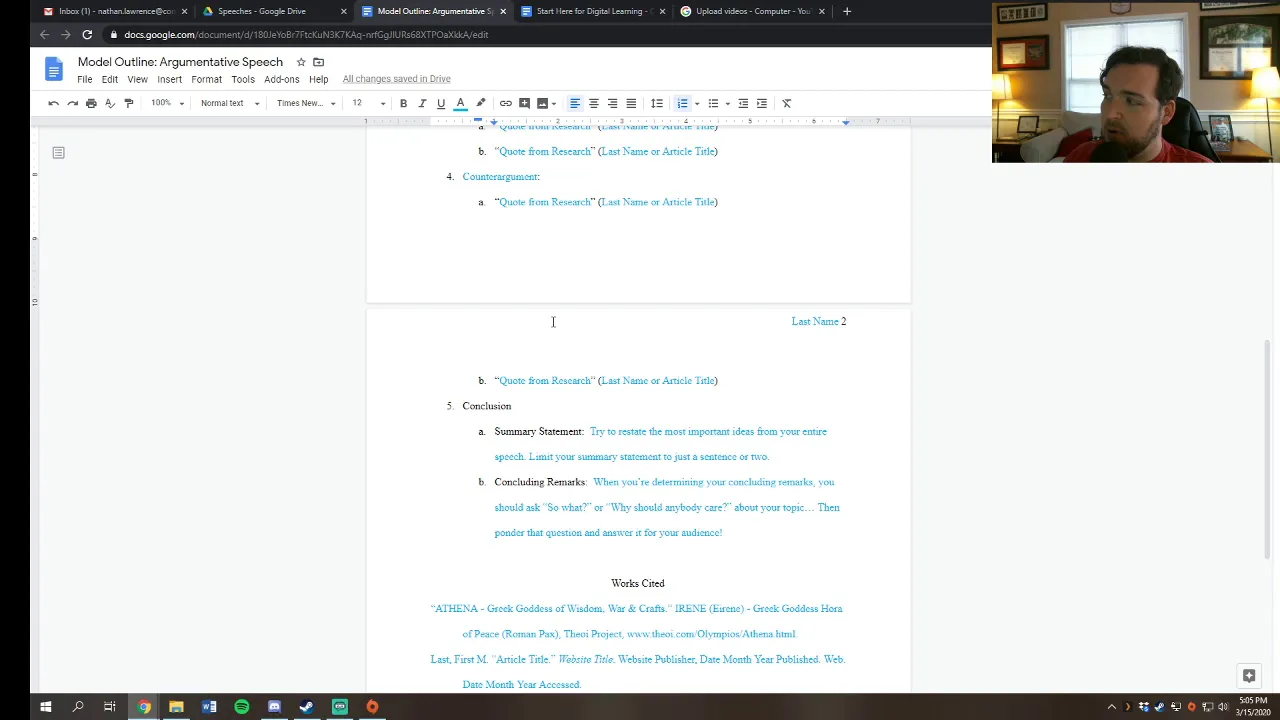Viewport: 1280px width, 720px height.
Task: Switch to the Inbox Gmail tab
Action: coord(113,11)
